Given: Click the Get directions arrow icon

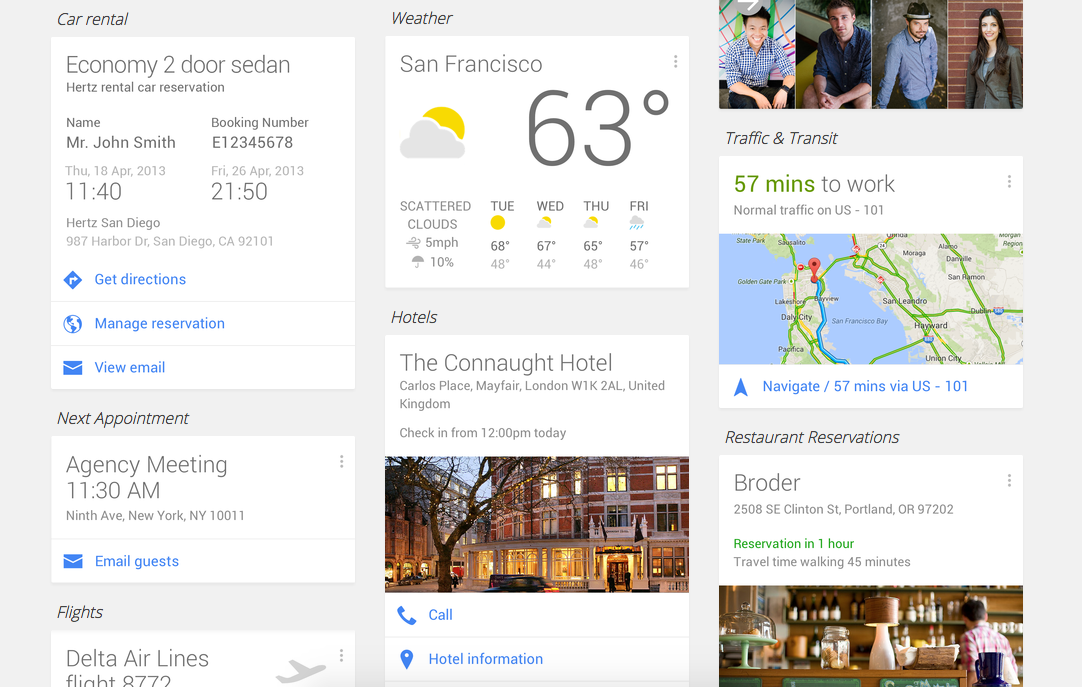Looking at the screenshot, I should coord(73,280).
